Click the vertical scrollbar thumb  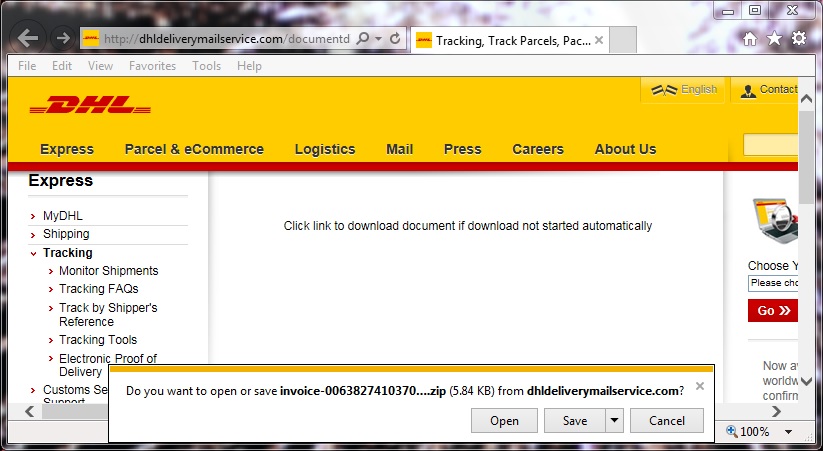pos(806,156)
